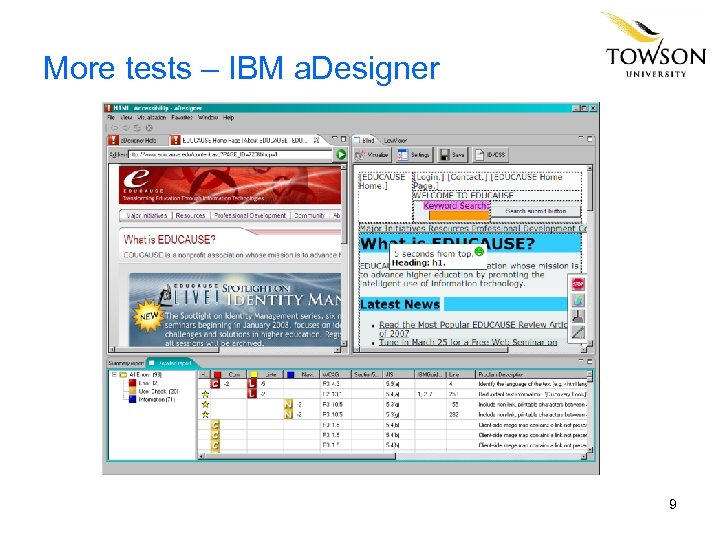The height and width of the screenshot is (540, 720).
Task: Click the Spotlight on Identity Management banner
Action: [235, 310]
